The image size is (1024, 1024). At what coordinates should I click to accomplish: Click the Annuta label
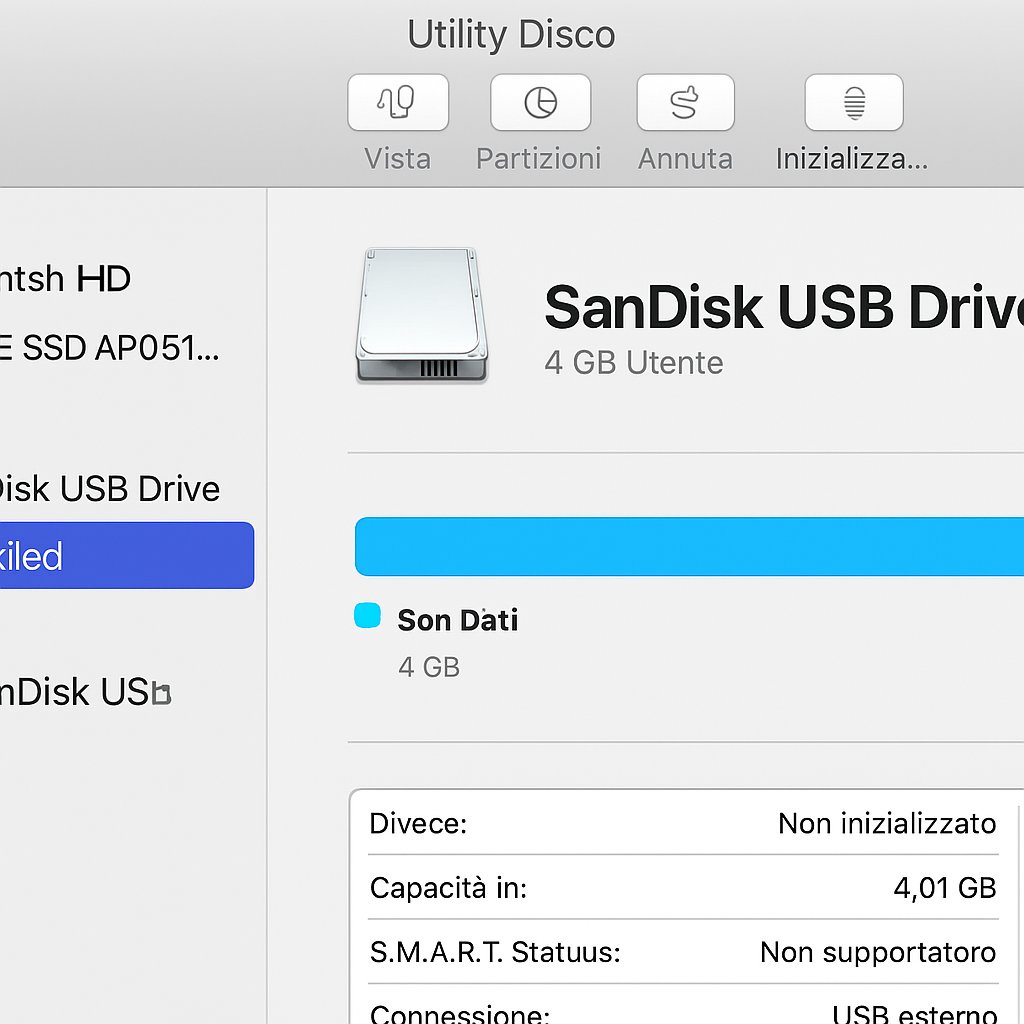coord(685,159)
